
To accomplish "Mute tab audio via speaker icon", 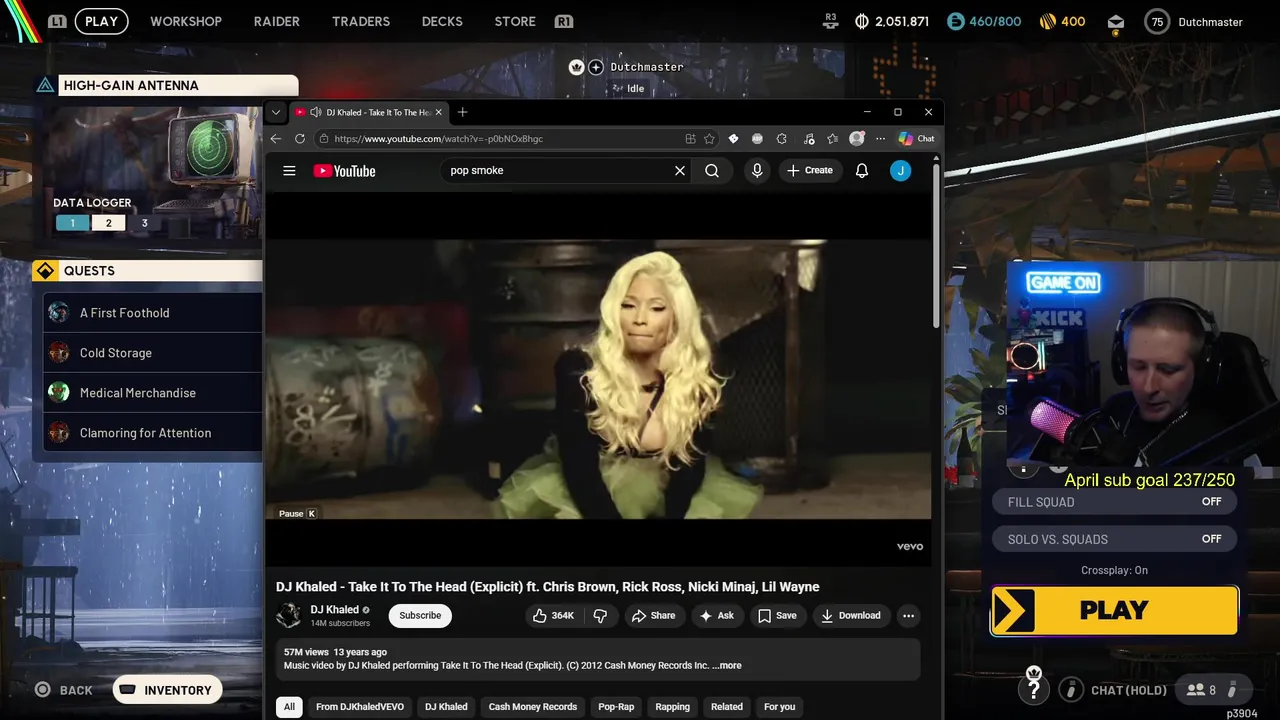I will click(x=316, y=112).
